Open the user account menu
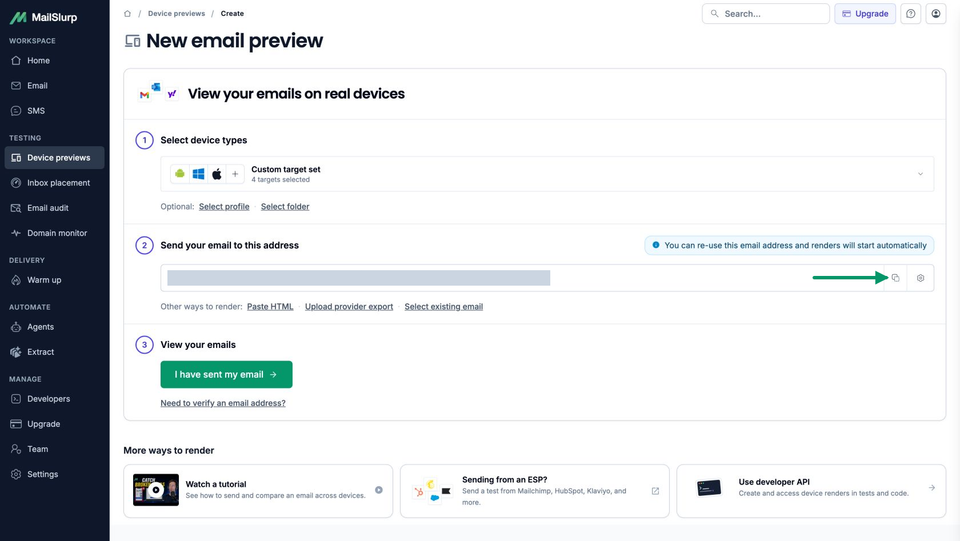This screenshot has width=960, height=541. [x=936, y=13]
